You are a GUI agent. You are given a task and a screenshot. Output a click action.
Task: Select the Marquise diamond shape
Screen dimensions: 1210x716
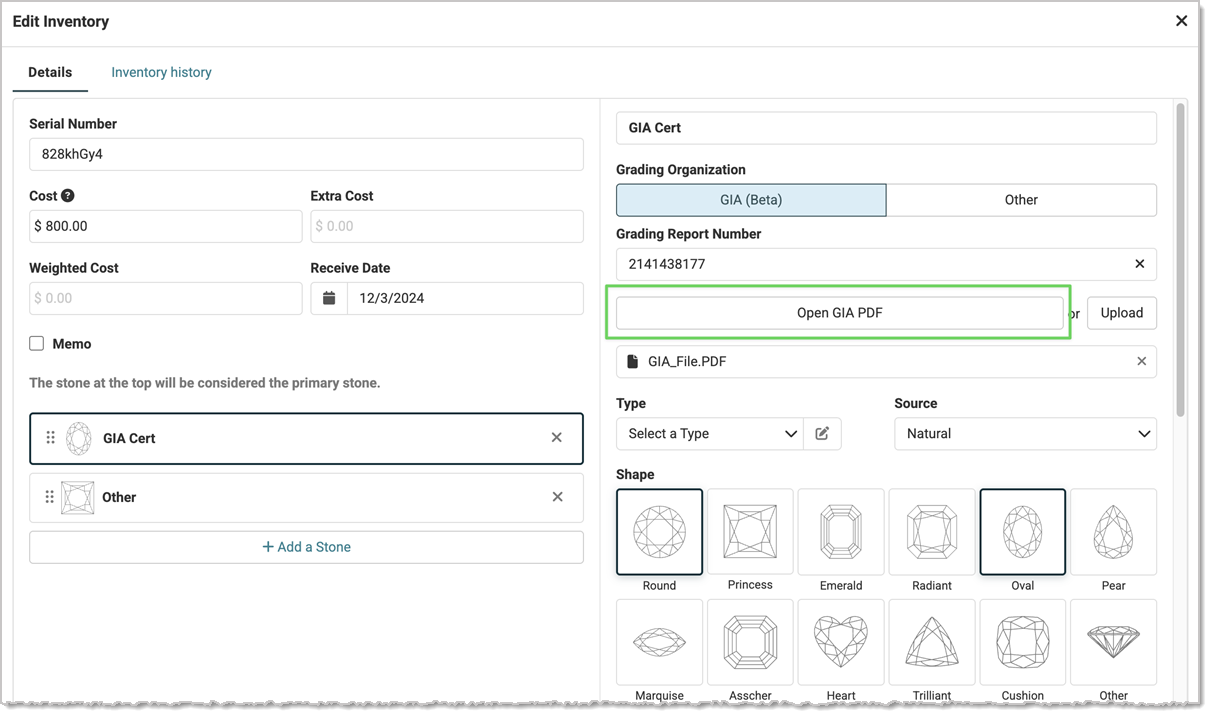659,642
